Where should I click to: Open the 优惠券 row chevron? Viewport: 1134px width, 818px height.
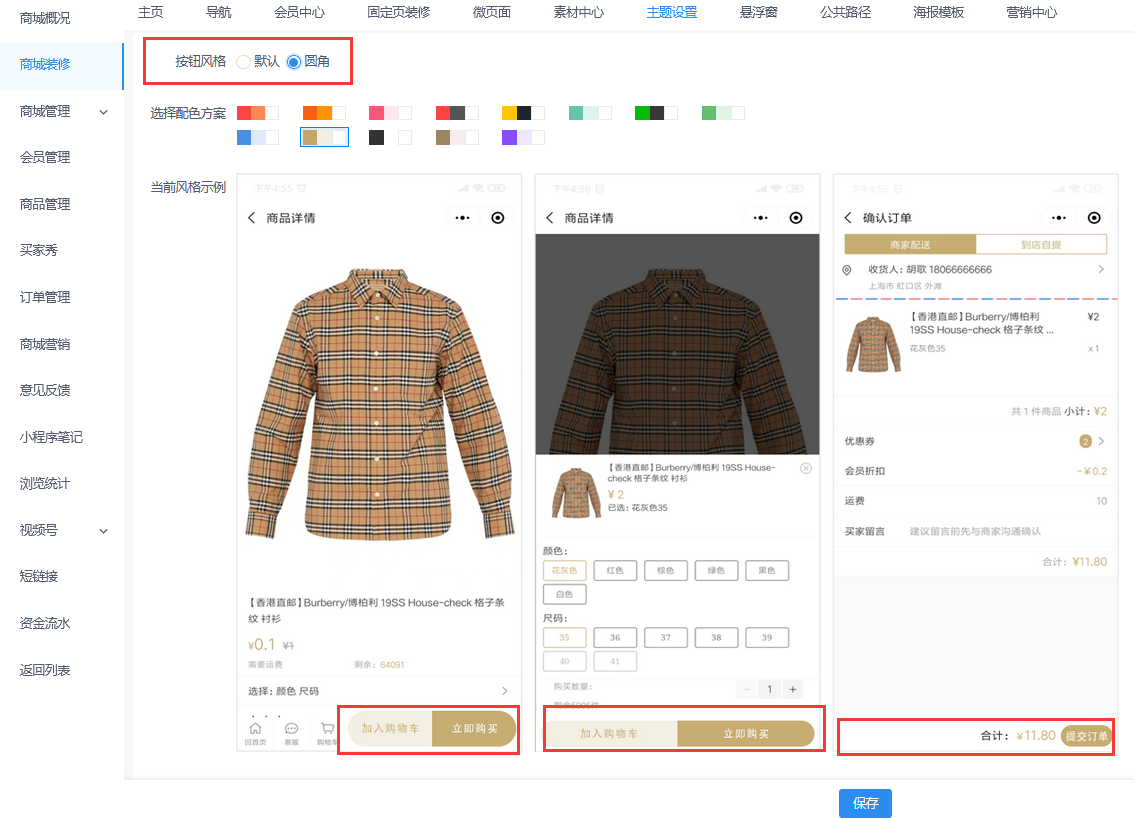click(1101, 441)
